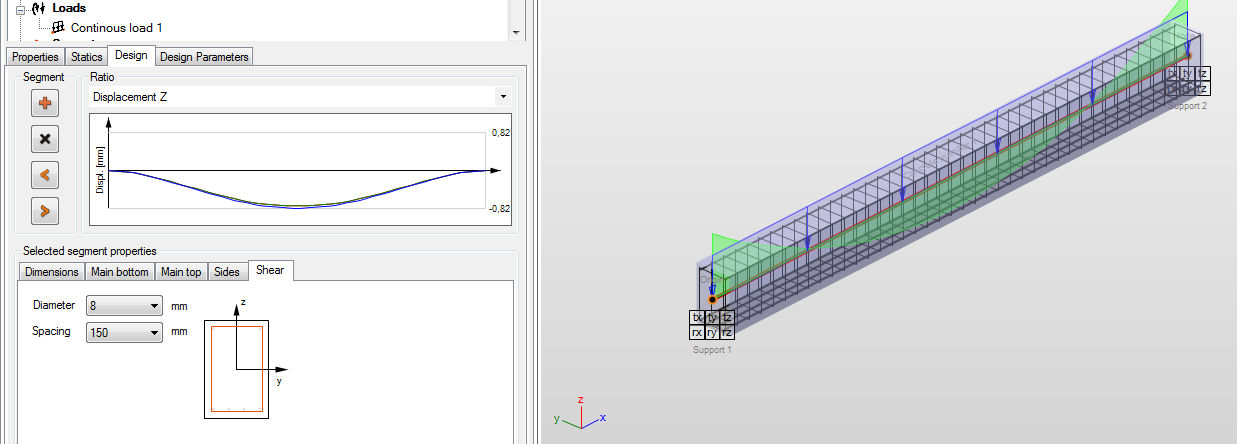Click Support 1 ry constraint box
The width and height of the screenshot is (1237, 444).
point(712,332)
